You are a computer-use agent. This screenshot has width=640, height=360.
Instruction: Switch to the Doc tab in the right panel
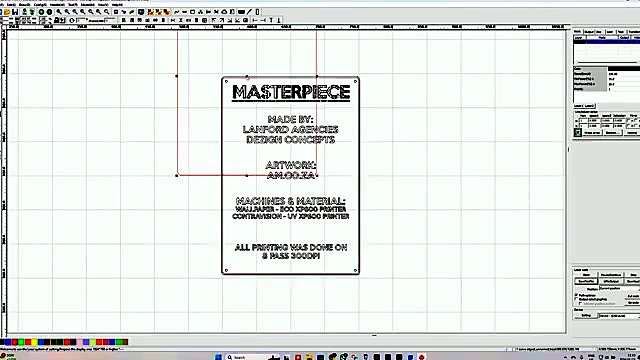point(599,32)
